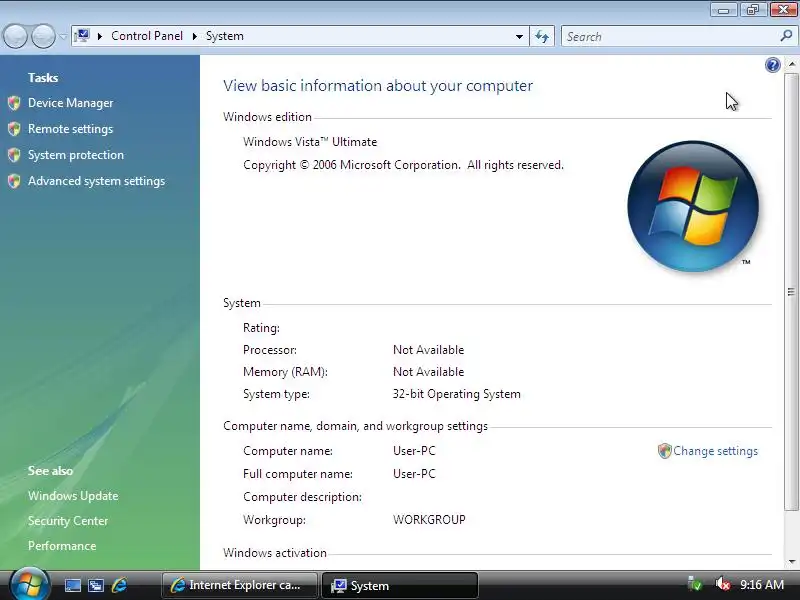This screenshot has height=600, width=800.
Task: Open Device Manager from Tasks pane
Action: 70,103
